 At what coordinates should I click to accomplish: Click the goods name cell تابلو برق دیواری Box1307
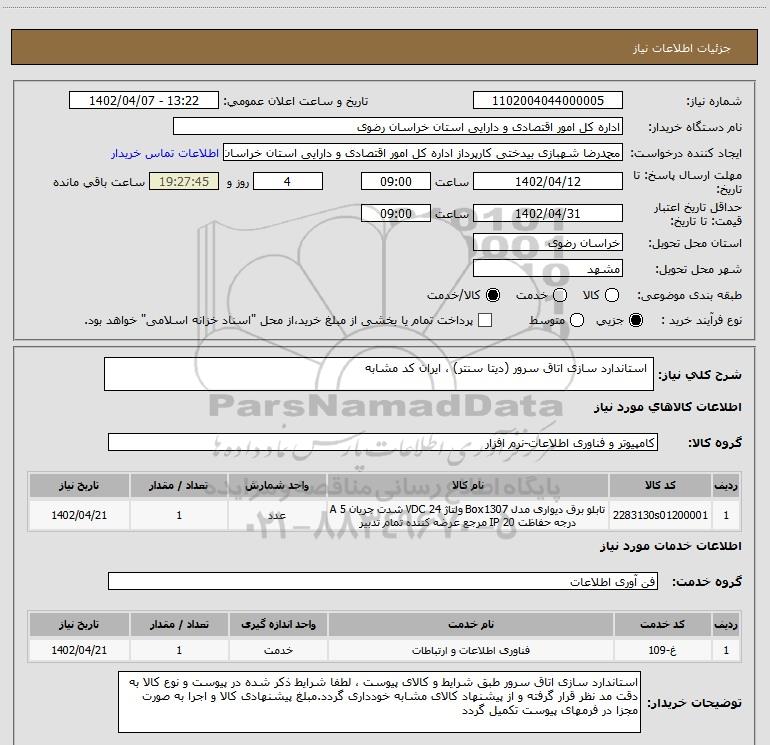(468, 515)
